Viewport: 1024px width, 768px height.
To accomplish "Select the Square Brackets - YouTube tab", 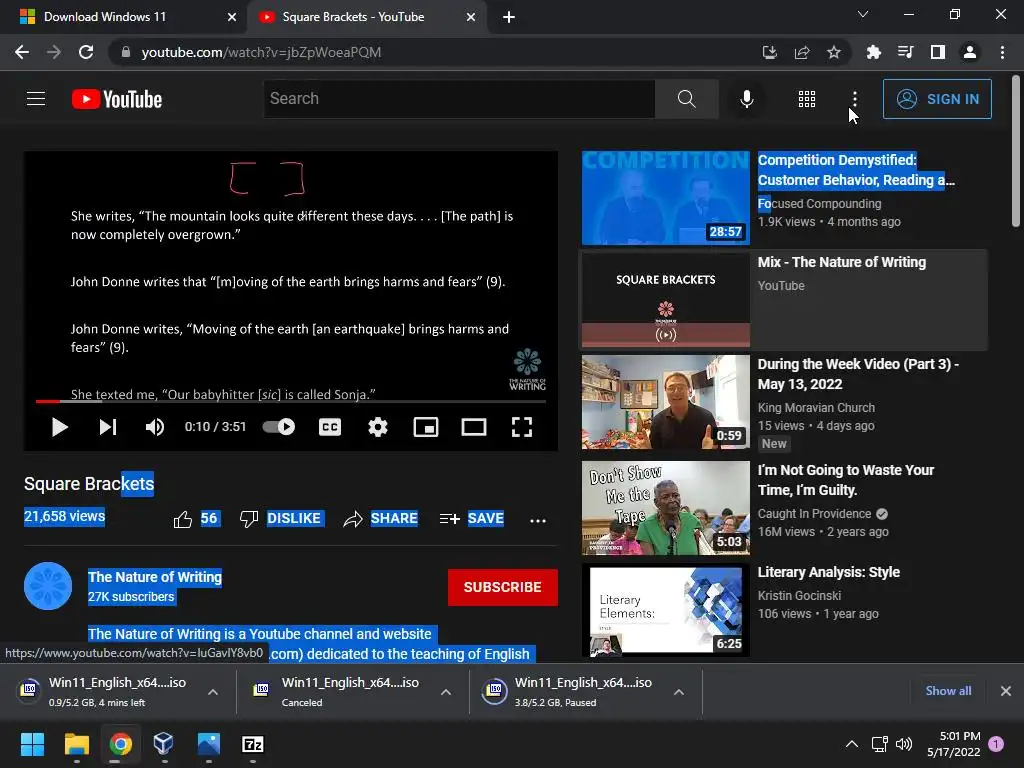I will 366,17.
